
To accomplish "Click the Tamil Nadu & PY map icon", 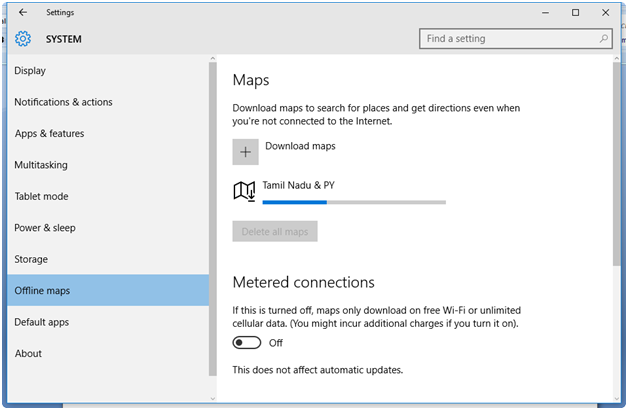I will (244, 191).
